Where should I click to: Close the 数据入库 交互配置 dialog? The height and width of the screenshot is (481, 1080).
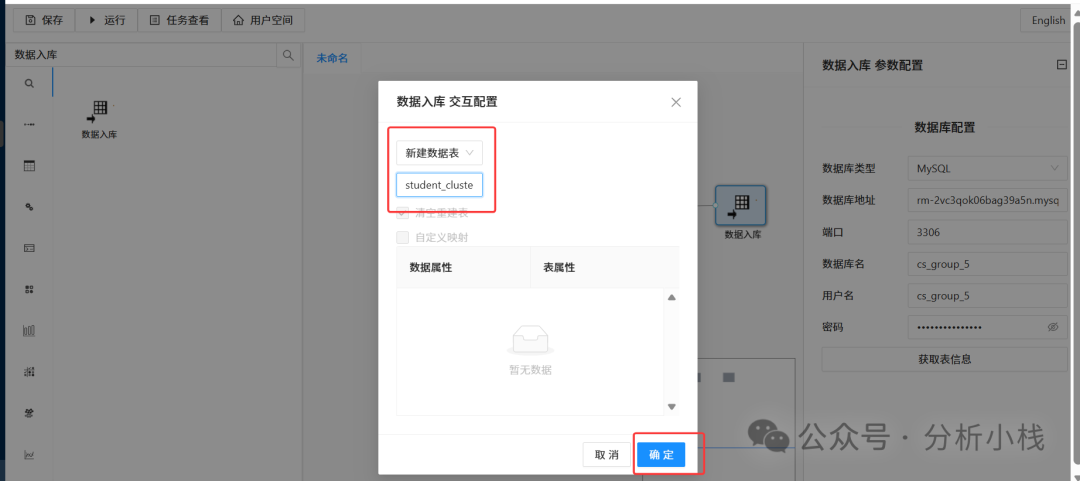[676, 102]
